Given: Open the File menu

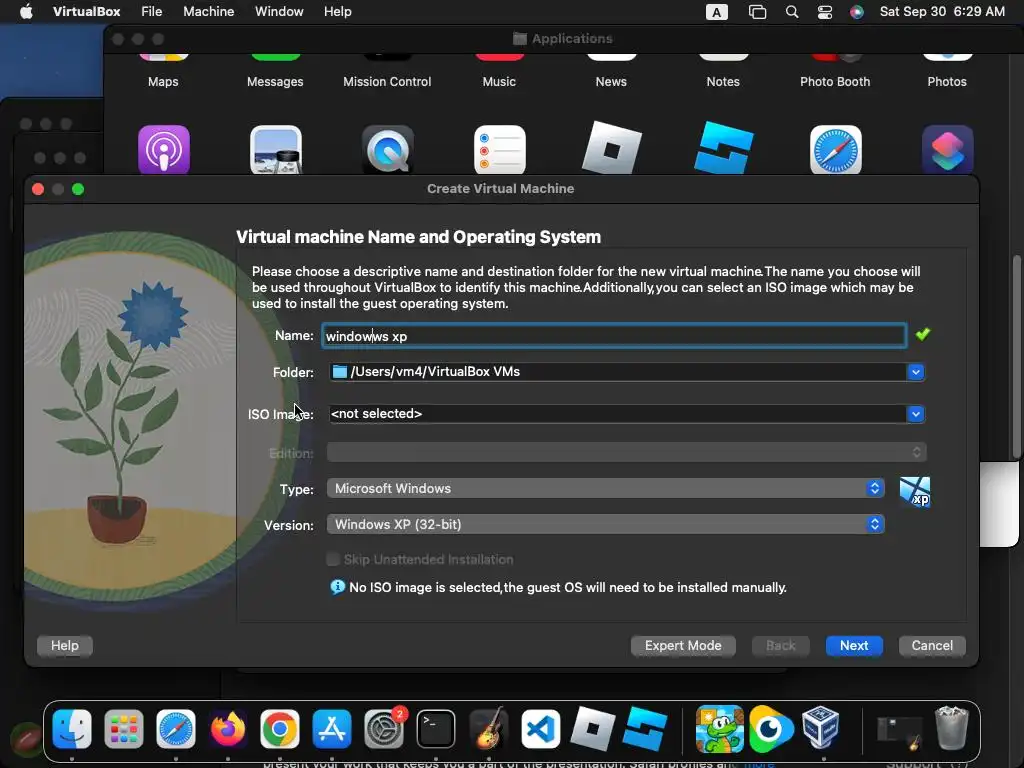Looking at the screenshot, I should [152, 12].
